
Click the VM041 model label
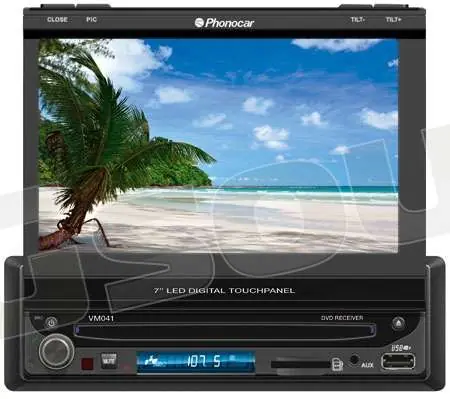(101, 318)
